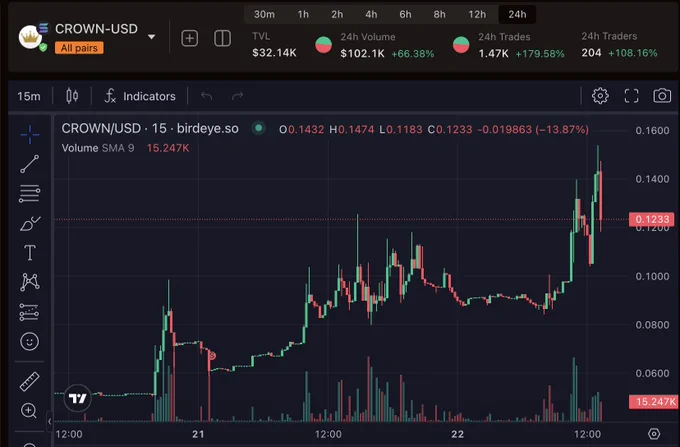
Task: Open the price scale settings icon
Action: (654, 434)
